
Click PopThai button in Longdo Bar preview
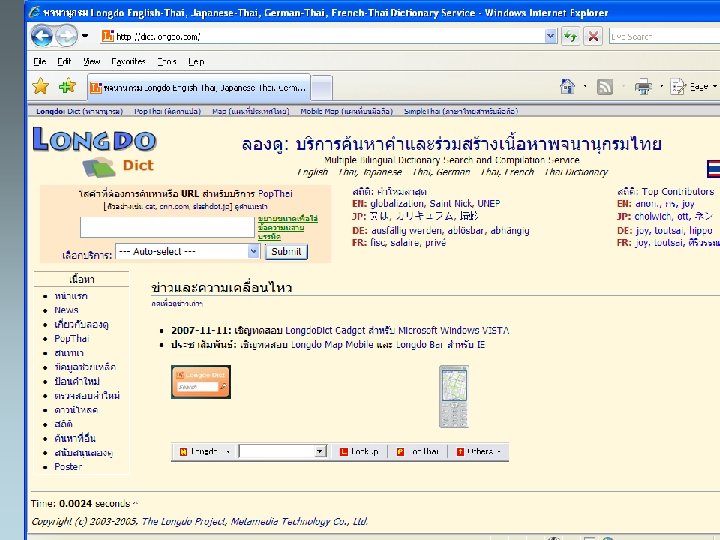coord(418,452)
